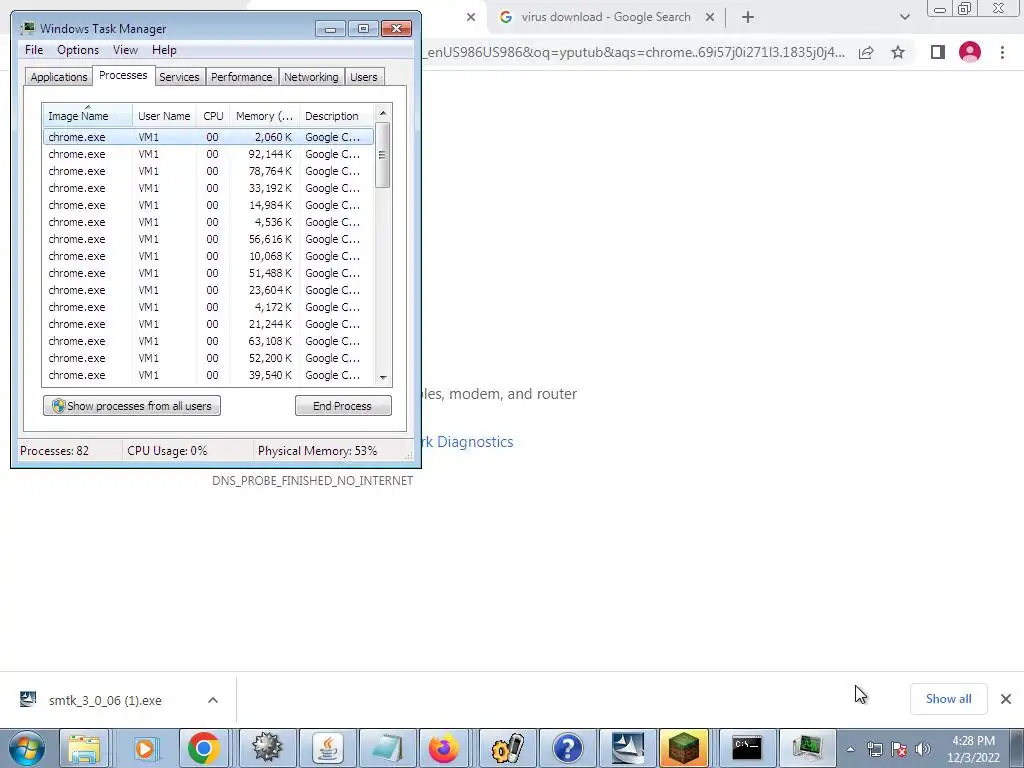The height and width of the screenshot is (768, 1024).
Task: Select chrome.exe row using 33,192 K
Action: tap(208, 188)
